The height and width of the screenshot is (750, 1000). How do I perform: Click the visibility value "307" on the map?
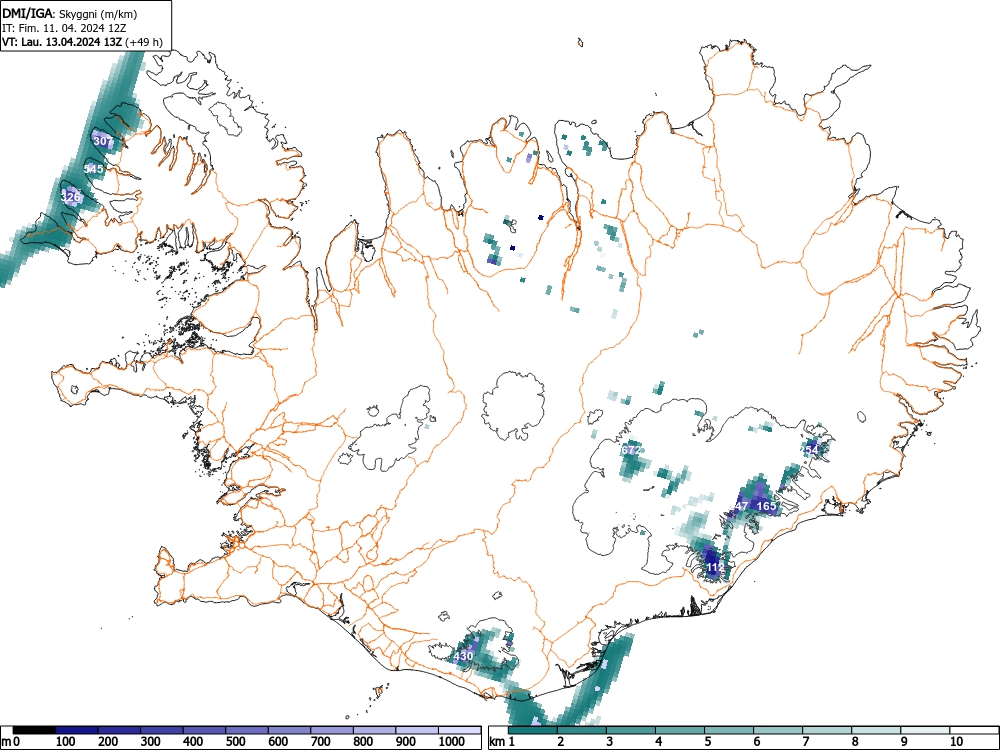103,141
